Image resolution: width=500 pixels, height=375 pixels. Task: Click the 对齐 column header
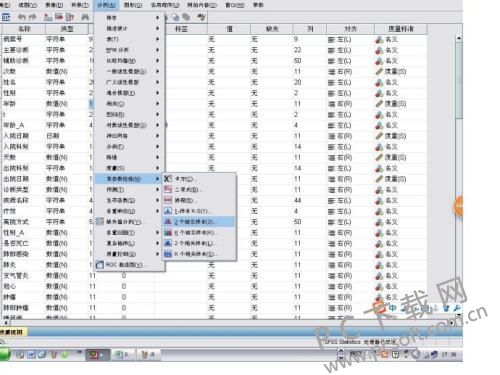(350, 29)
